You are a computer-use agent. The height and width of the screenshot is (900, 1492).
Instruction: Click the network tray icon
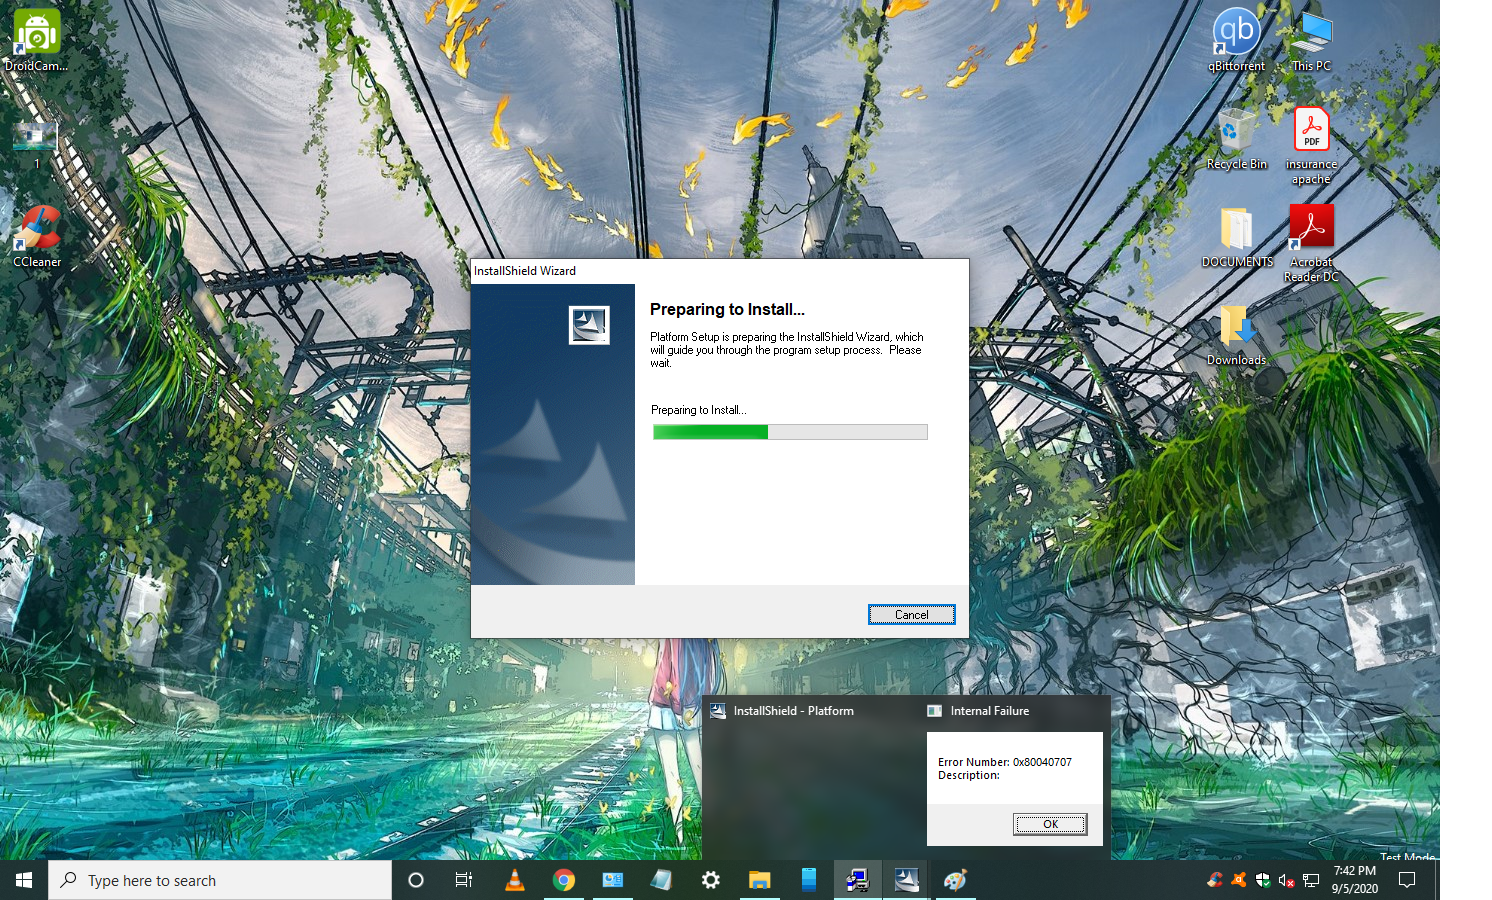point(1311,880)
